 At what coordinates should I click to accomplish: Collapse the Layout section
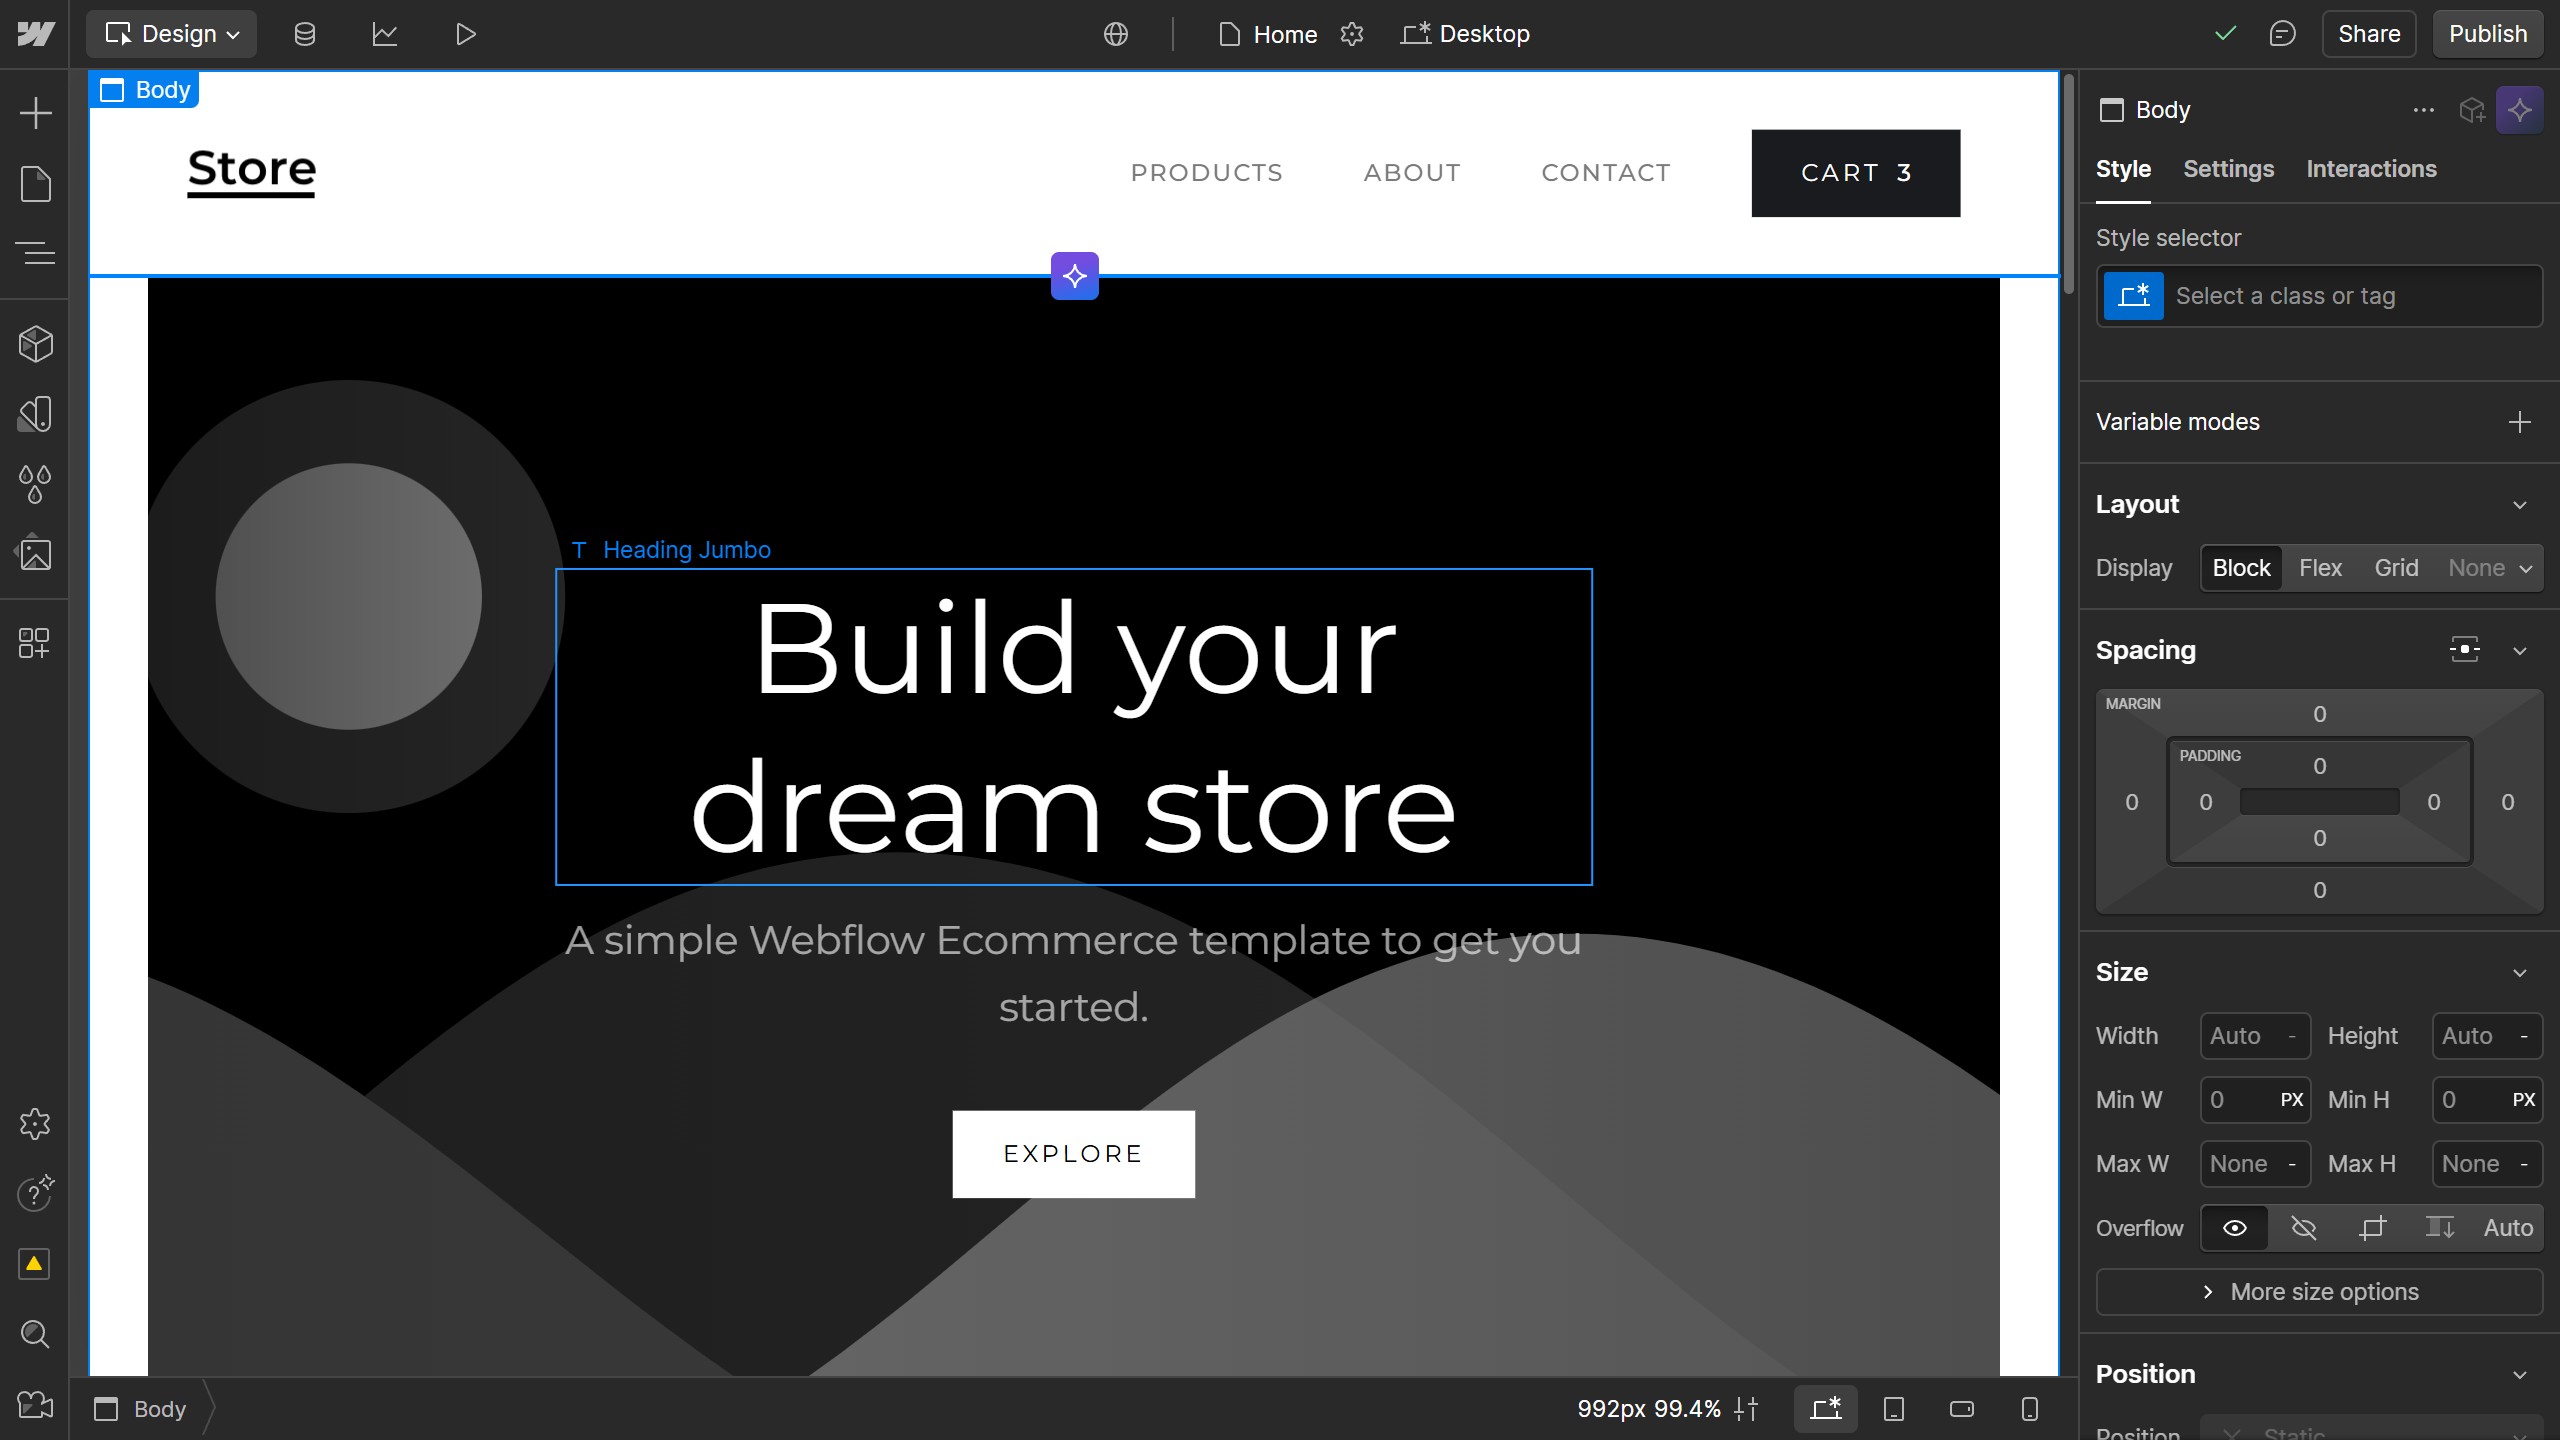[2520, 505]
